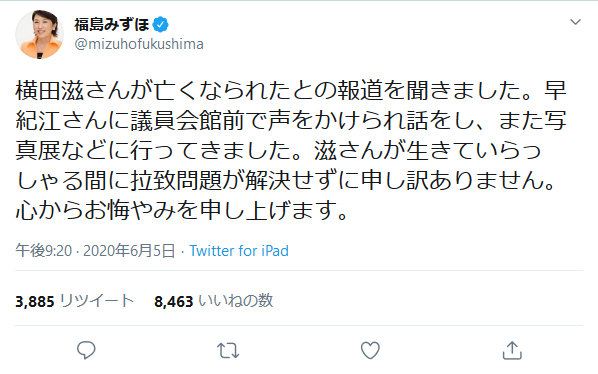Click the date 2020年6月5日

pos(129,251)
